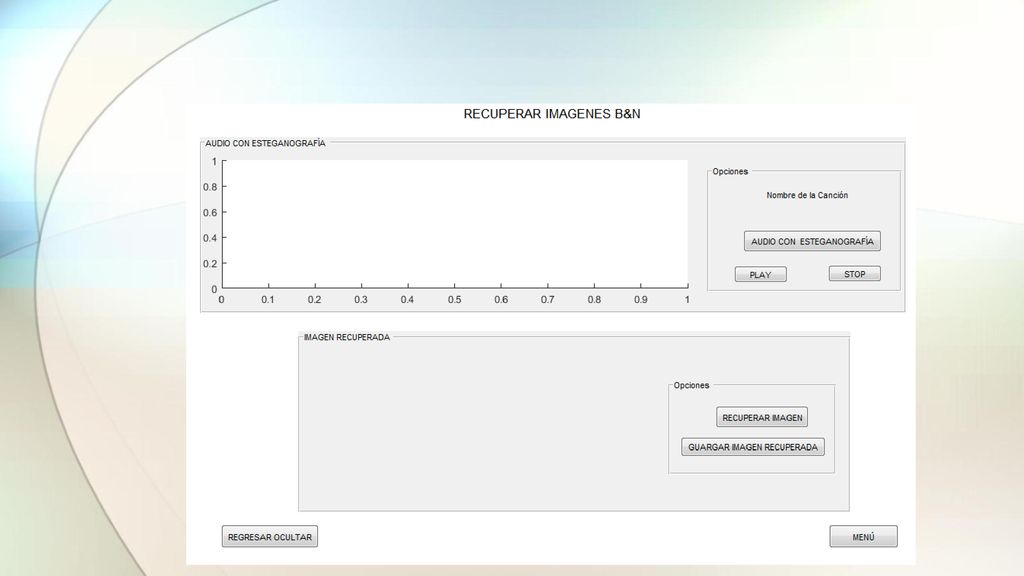Click the y-axis tick label 0.6
Viewport: 1024px width, 576px height.
coord(210,212)
